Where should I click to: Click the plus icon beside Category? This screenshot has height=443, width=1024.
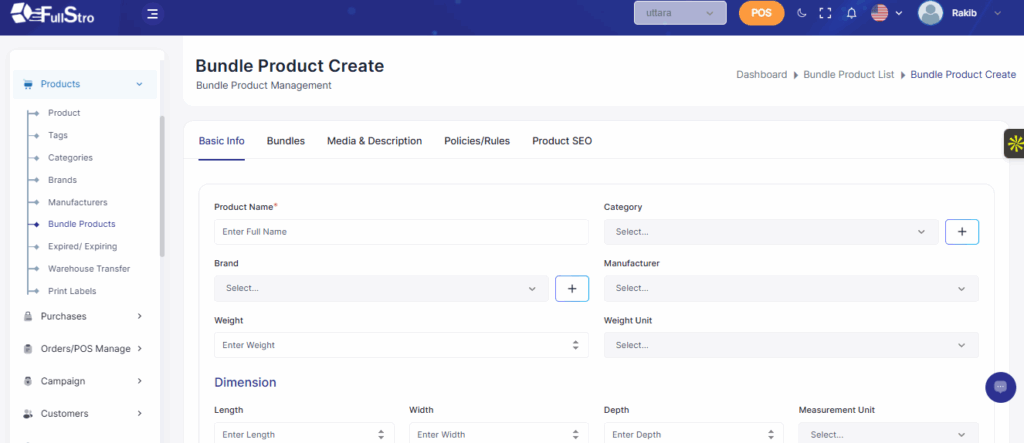(962, 232)
